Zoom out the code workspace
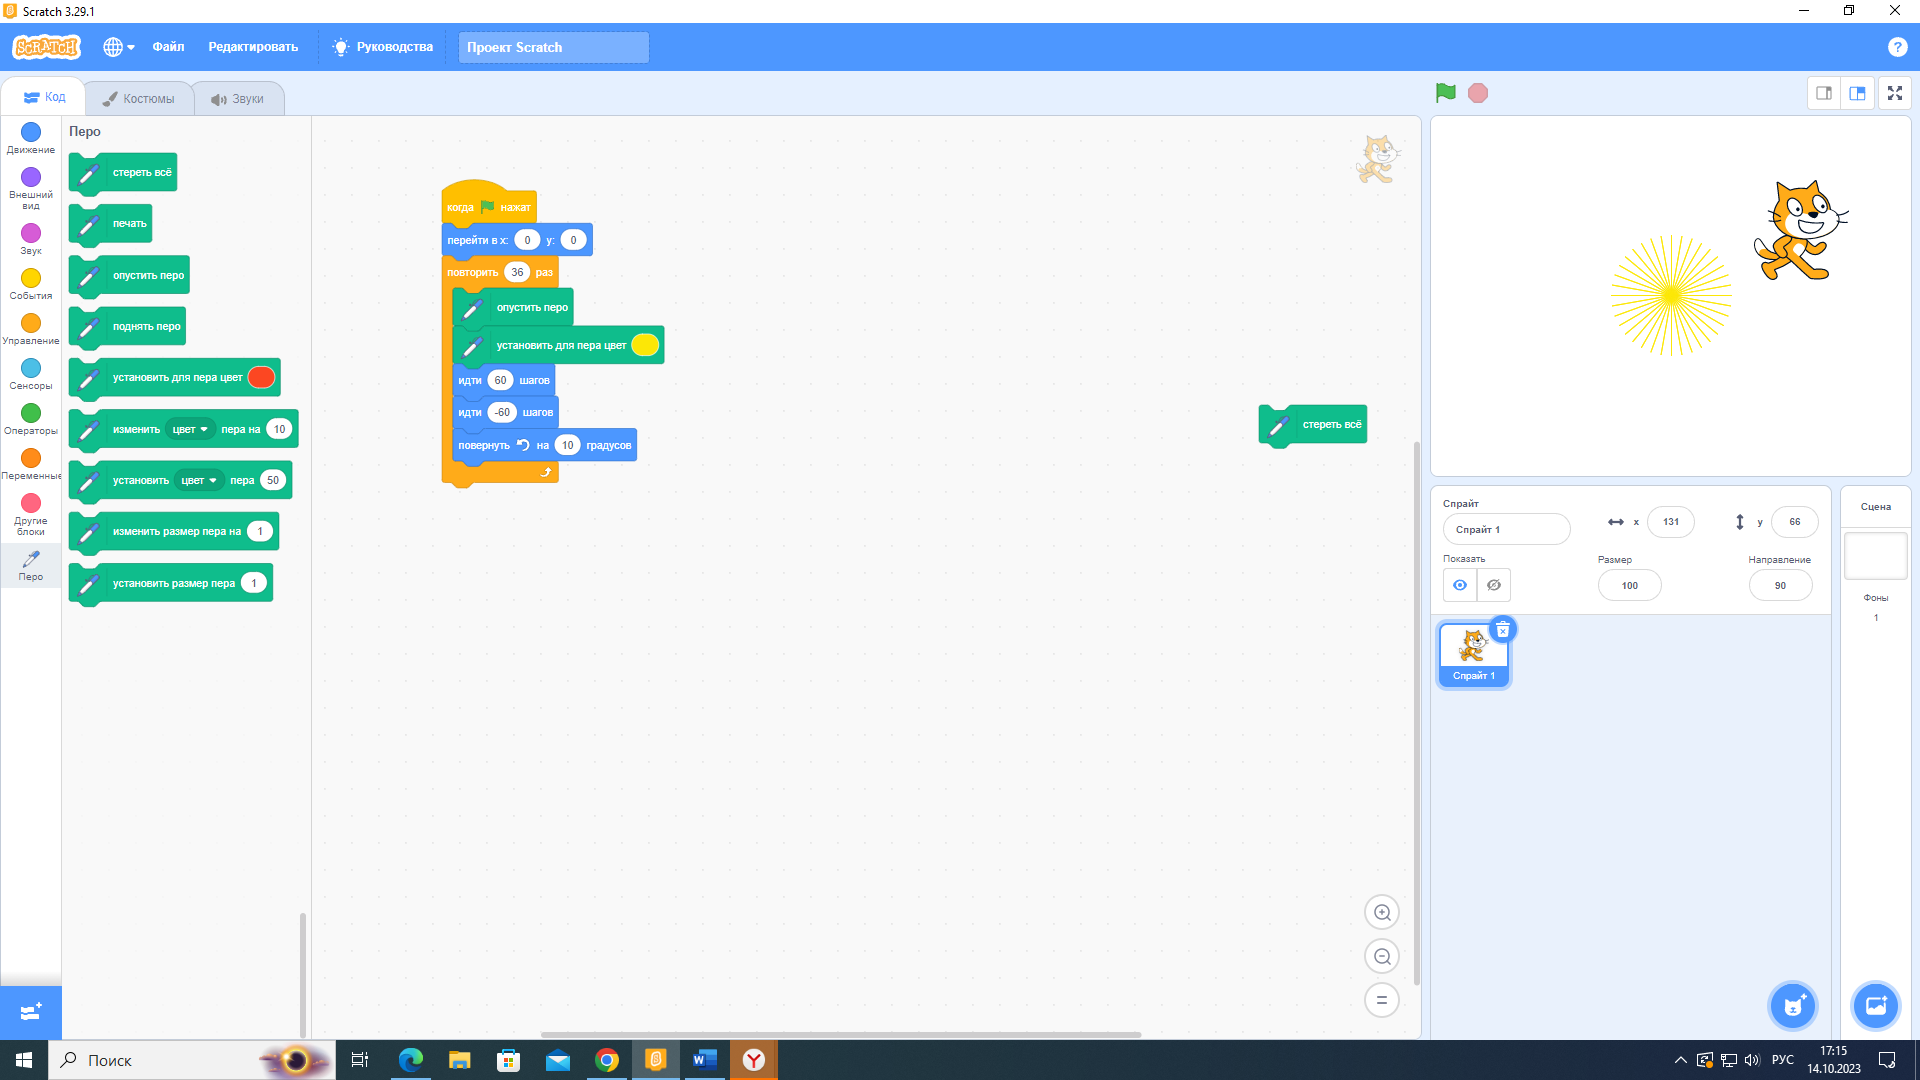Viewport: 1920px width, 1080px height. [1382, 956]
